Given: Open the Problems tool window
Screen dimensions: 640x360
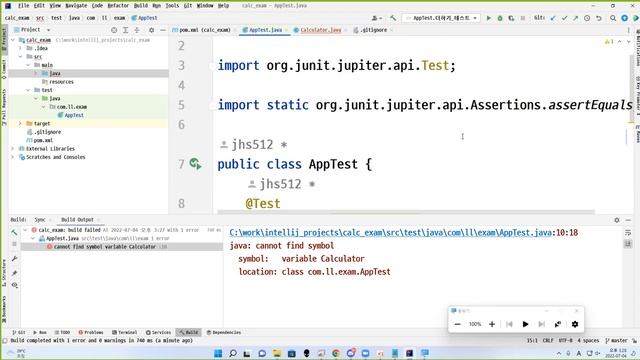Looking at the screenshot, I should click(91, 333).
